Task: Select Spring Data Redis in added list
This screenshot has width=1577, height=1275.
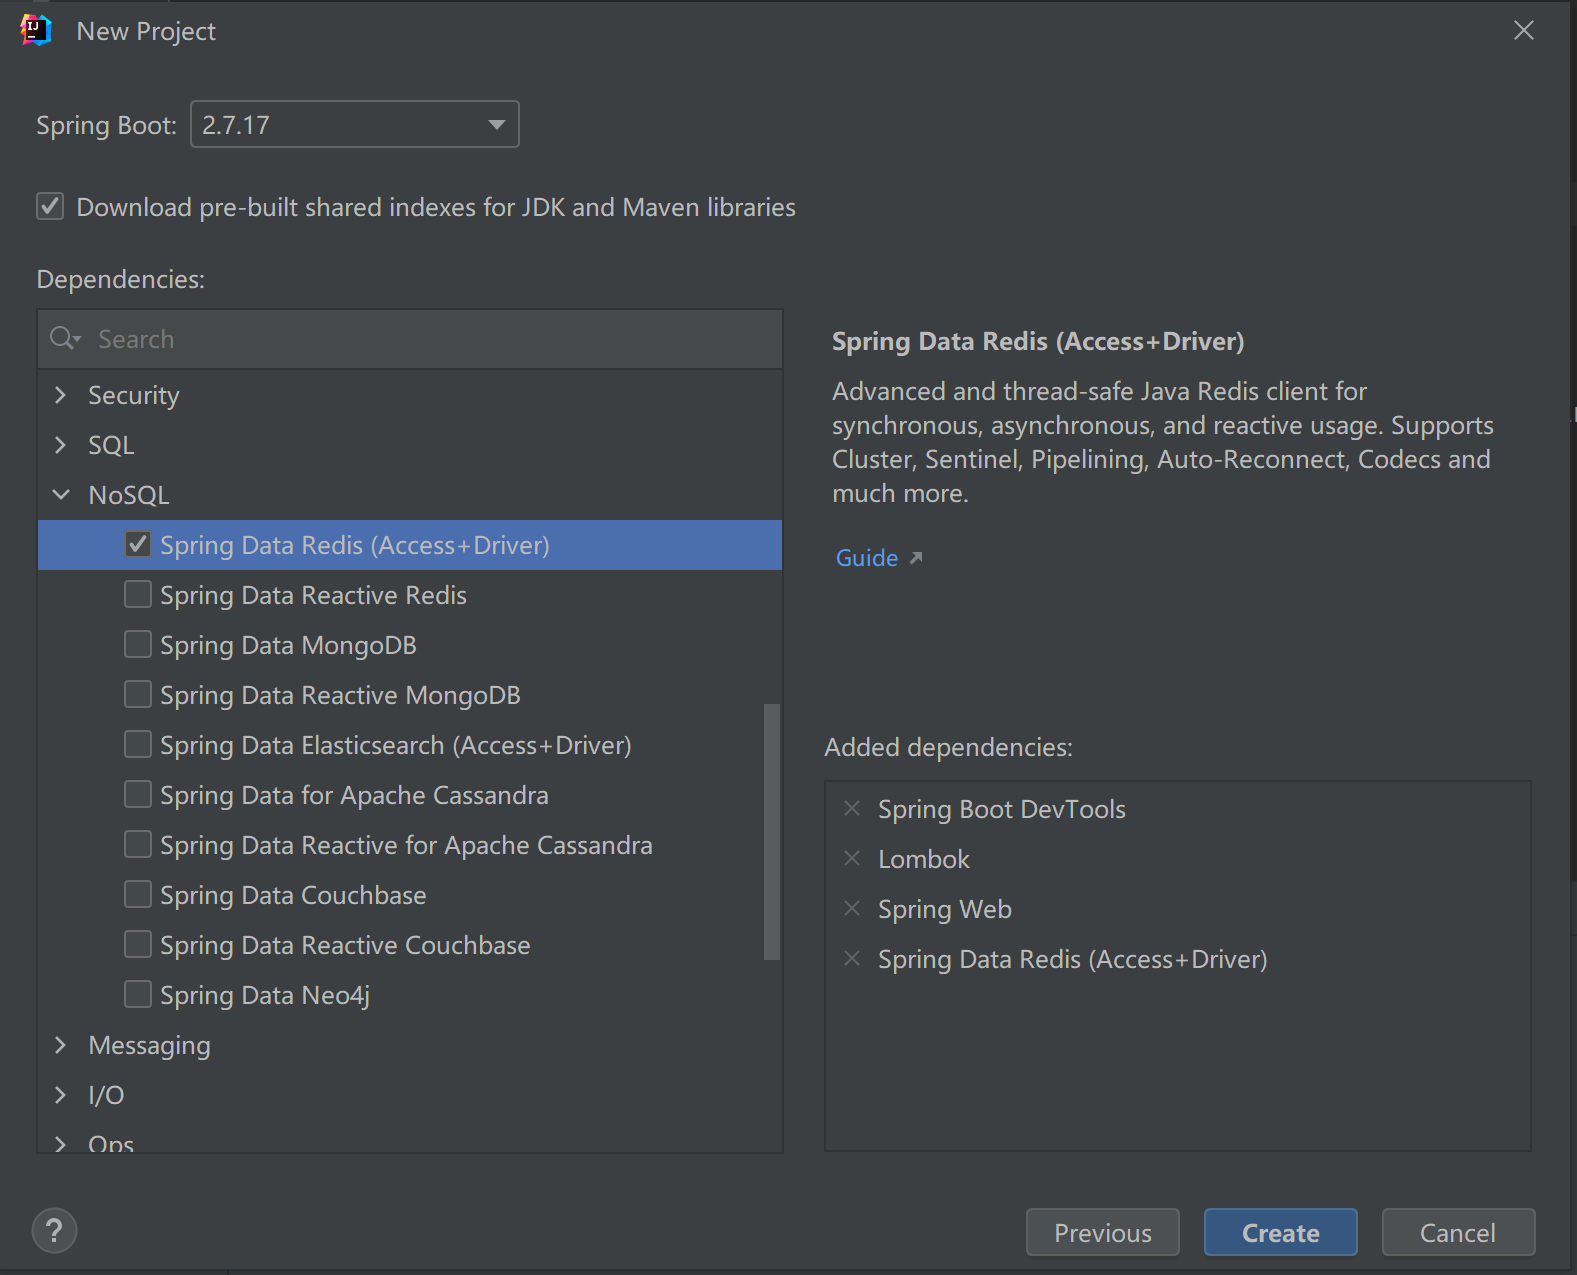Action: click(x=1073, y=959)
